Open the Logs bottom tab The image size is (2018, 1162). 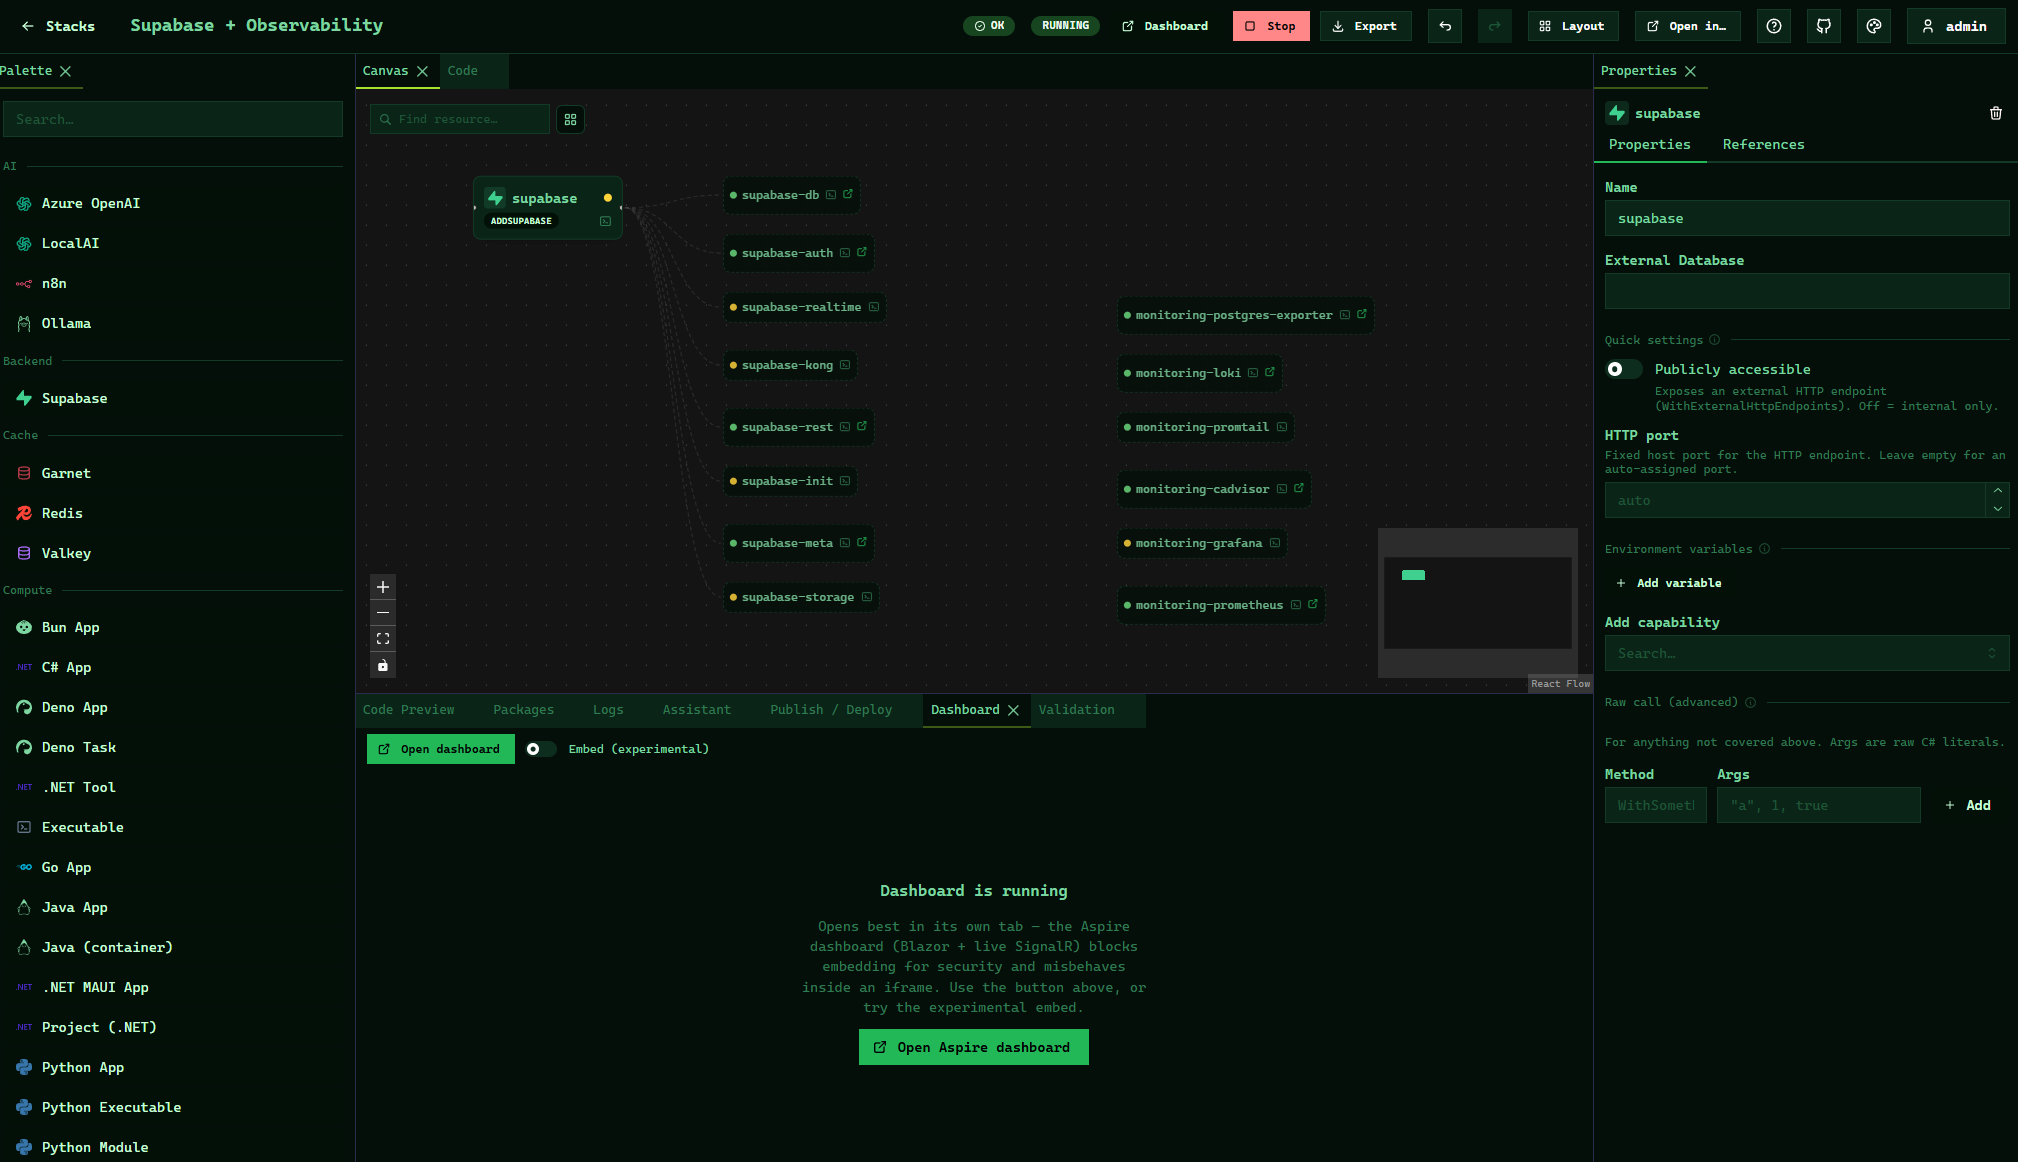coord(608,710)
